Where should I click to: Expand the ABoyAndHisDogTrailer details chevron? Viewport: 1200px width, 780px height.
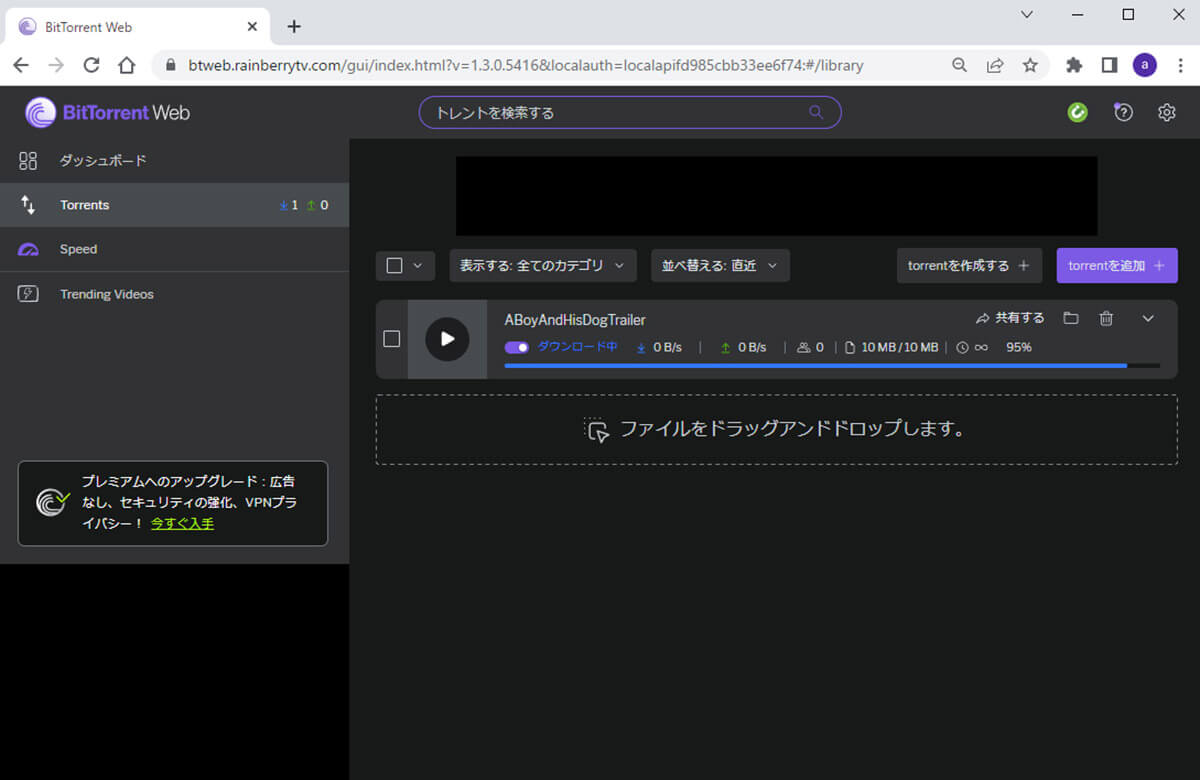1148,318
